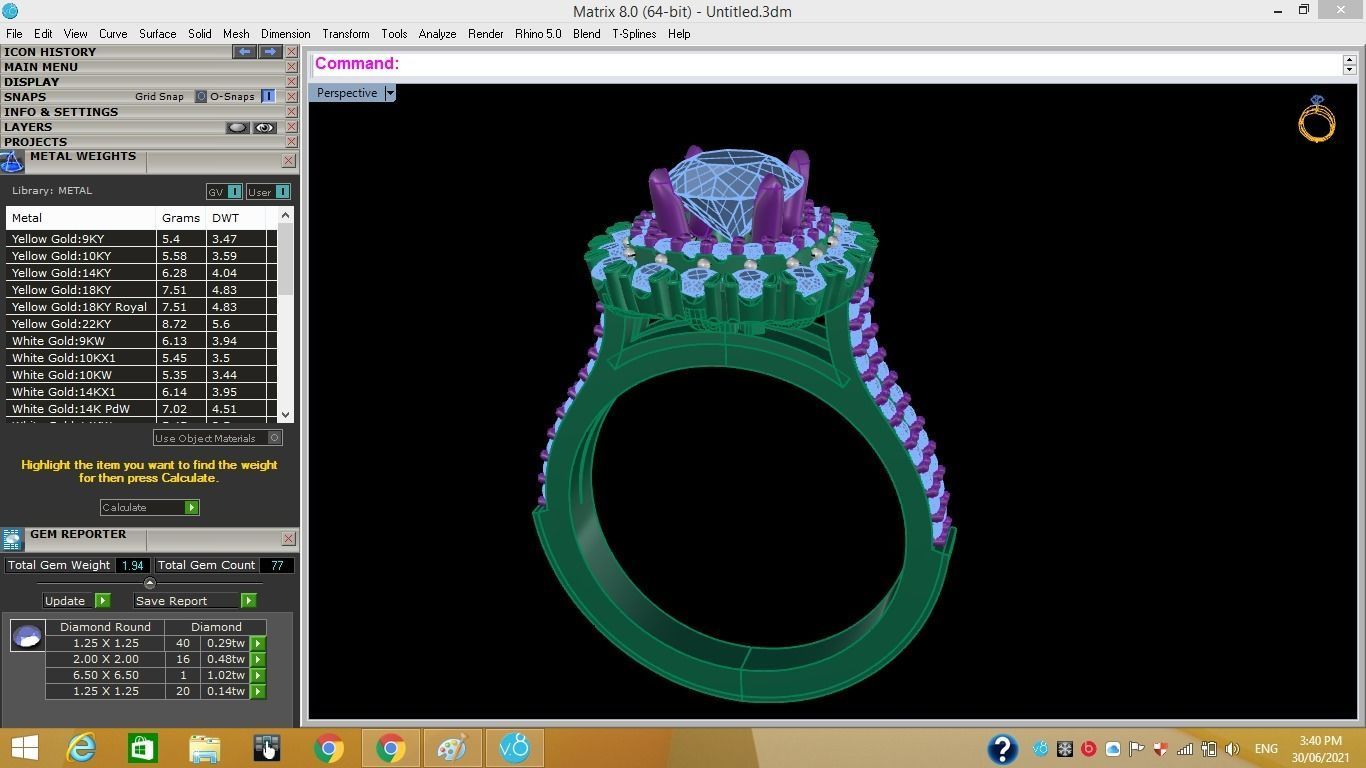Viewport: 1366px width, 768px height.
Task: Close the Metal Weights panel
Action: (288, 160)
